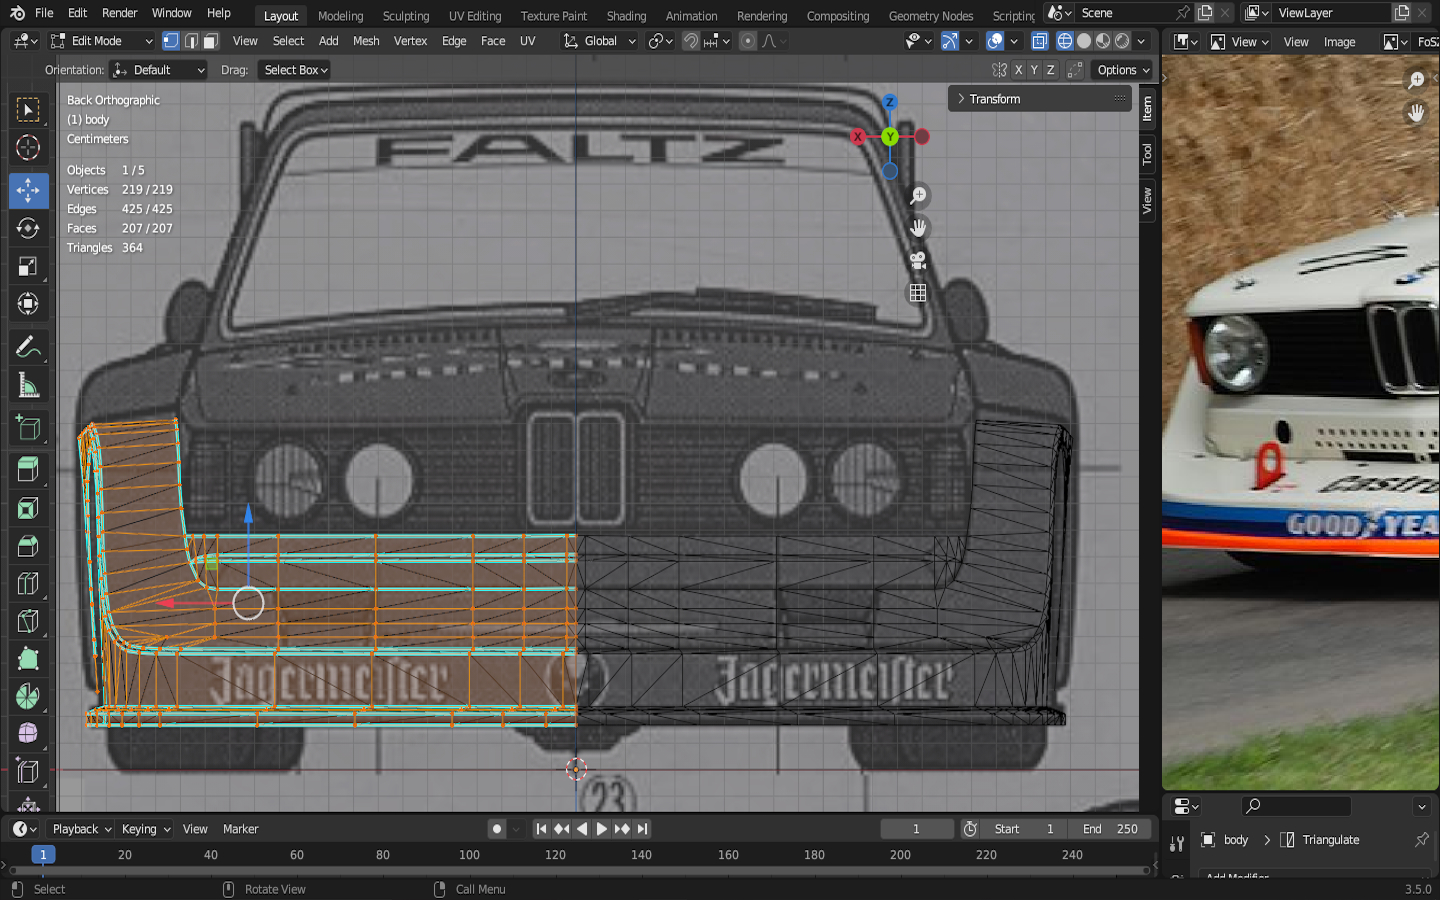The height and width of the screenshot is (900, 1440).
Task: Toggle auto keying record button
Action: (x=497, y=829)
